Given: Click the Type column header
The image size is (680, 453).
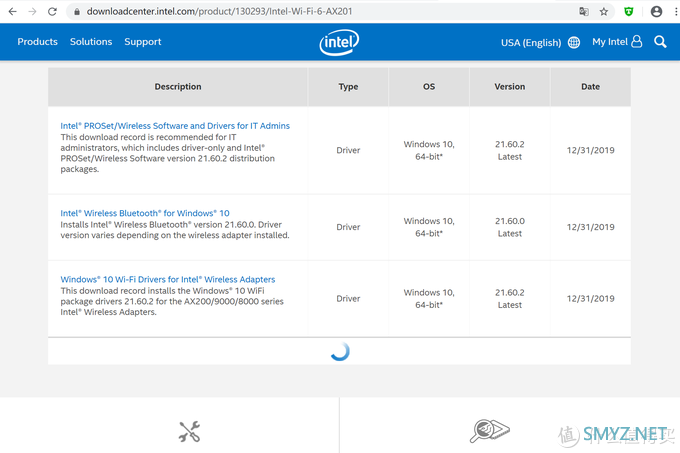Looking at the screenshot, I should [348, 87].
